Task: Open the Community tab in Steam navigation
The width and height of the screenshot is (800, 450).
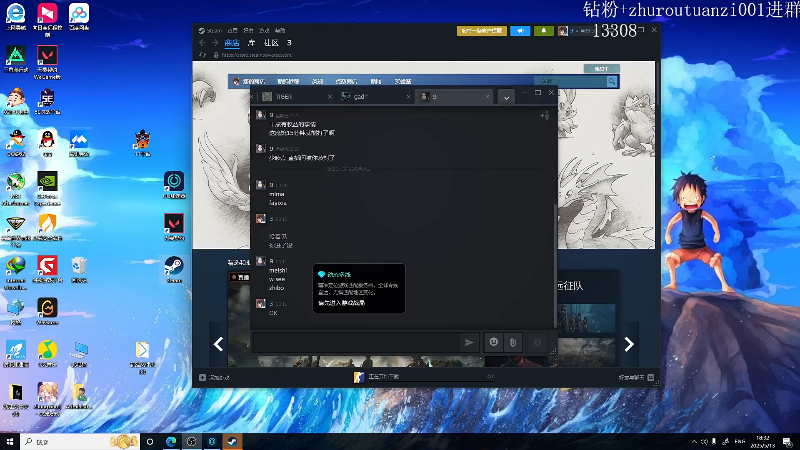Action: 271,43
